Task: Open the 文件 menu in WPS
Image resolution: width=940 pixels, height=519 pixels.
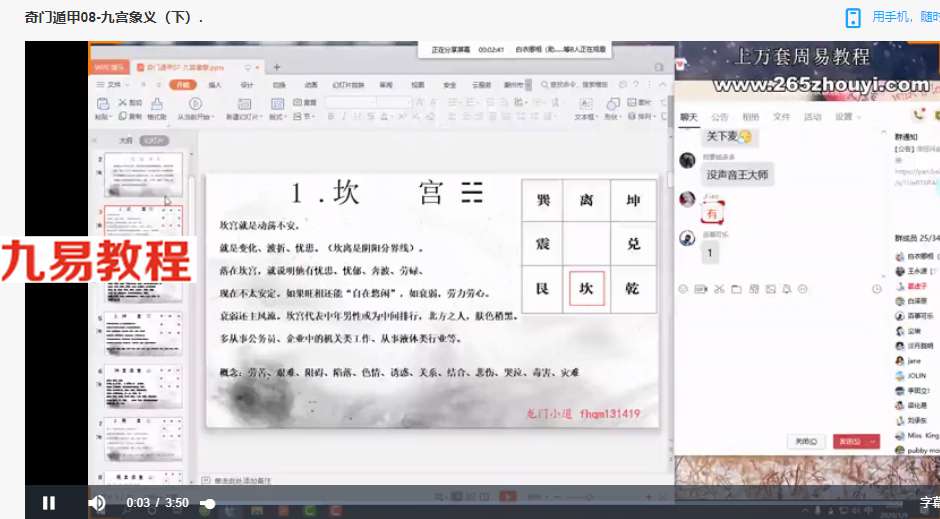Action: (x=113, y=85)
